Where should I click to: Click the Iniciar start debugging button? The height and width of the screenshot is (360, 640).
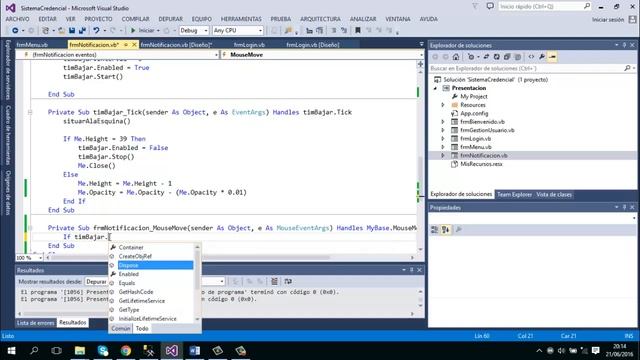[143, 31]
